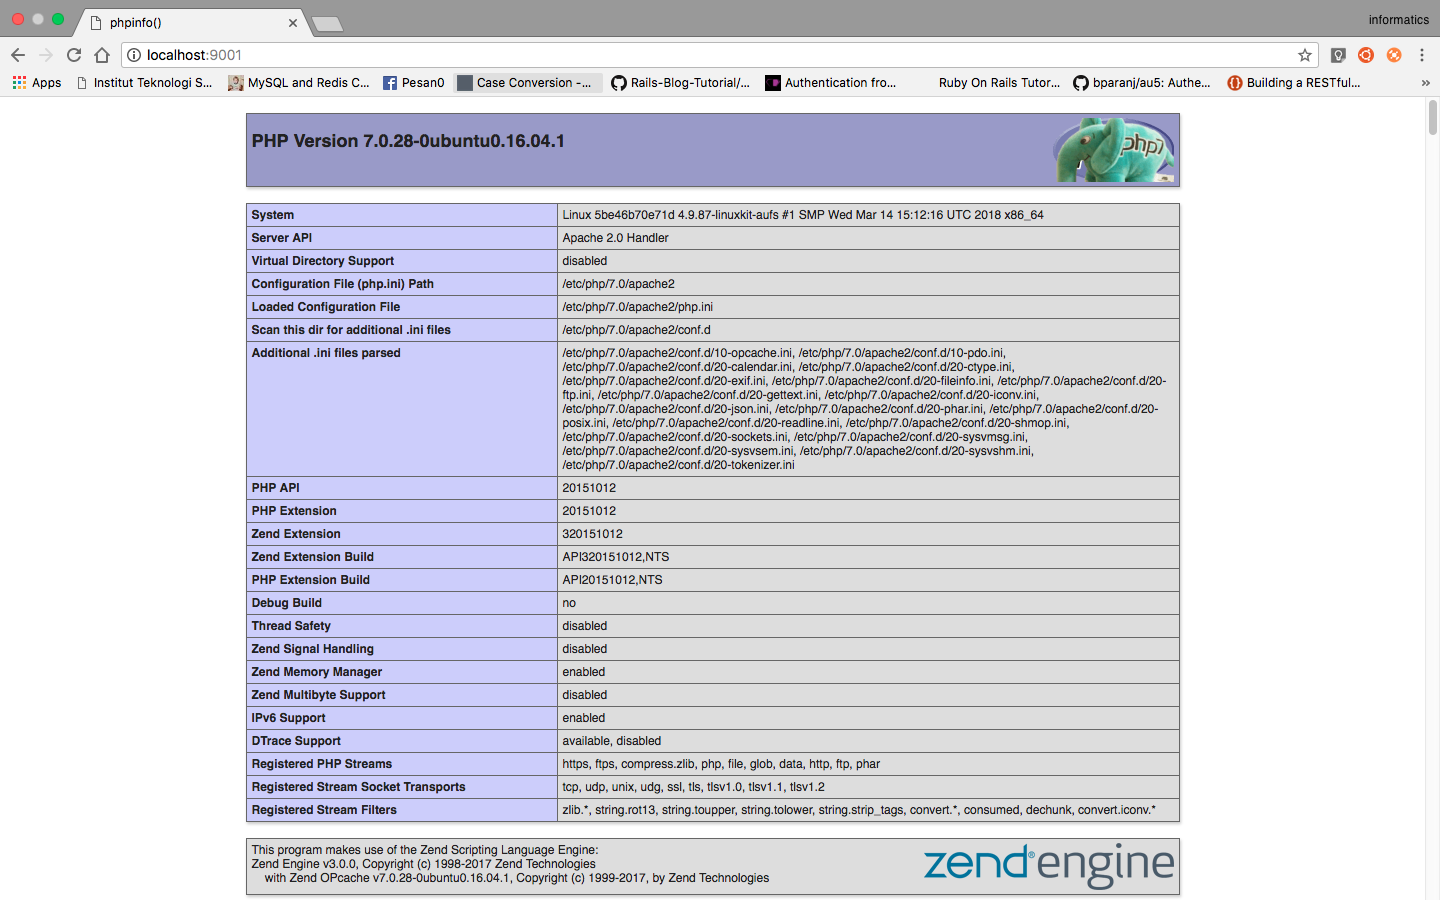1440x900 pixels.
Task: Go back using the browser back arrow
Action: 17,55
